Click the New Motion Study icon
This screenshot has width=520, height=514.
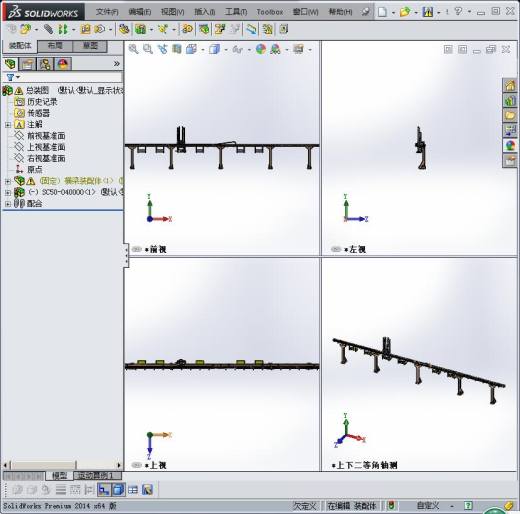pos(187,29)
